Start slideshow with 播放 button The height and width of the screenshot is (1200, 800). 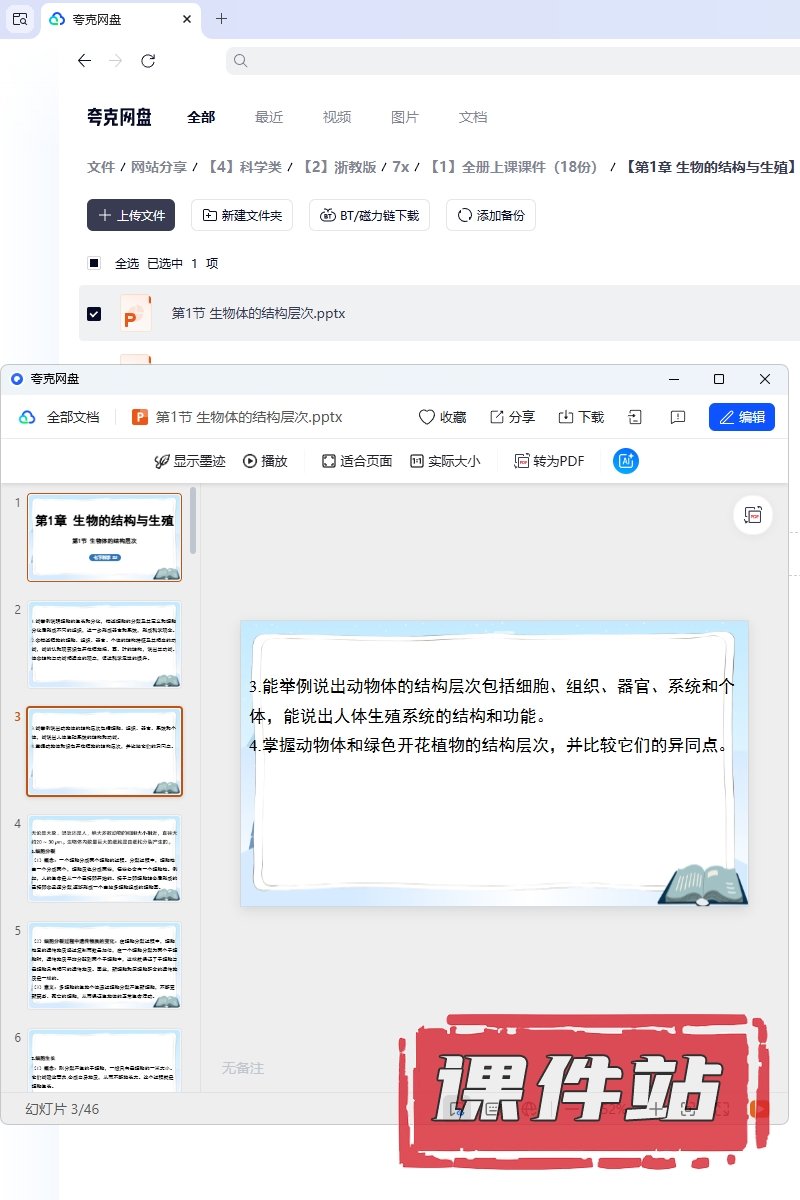[265, 461]
